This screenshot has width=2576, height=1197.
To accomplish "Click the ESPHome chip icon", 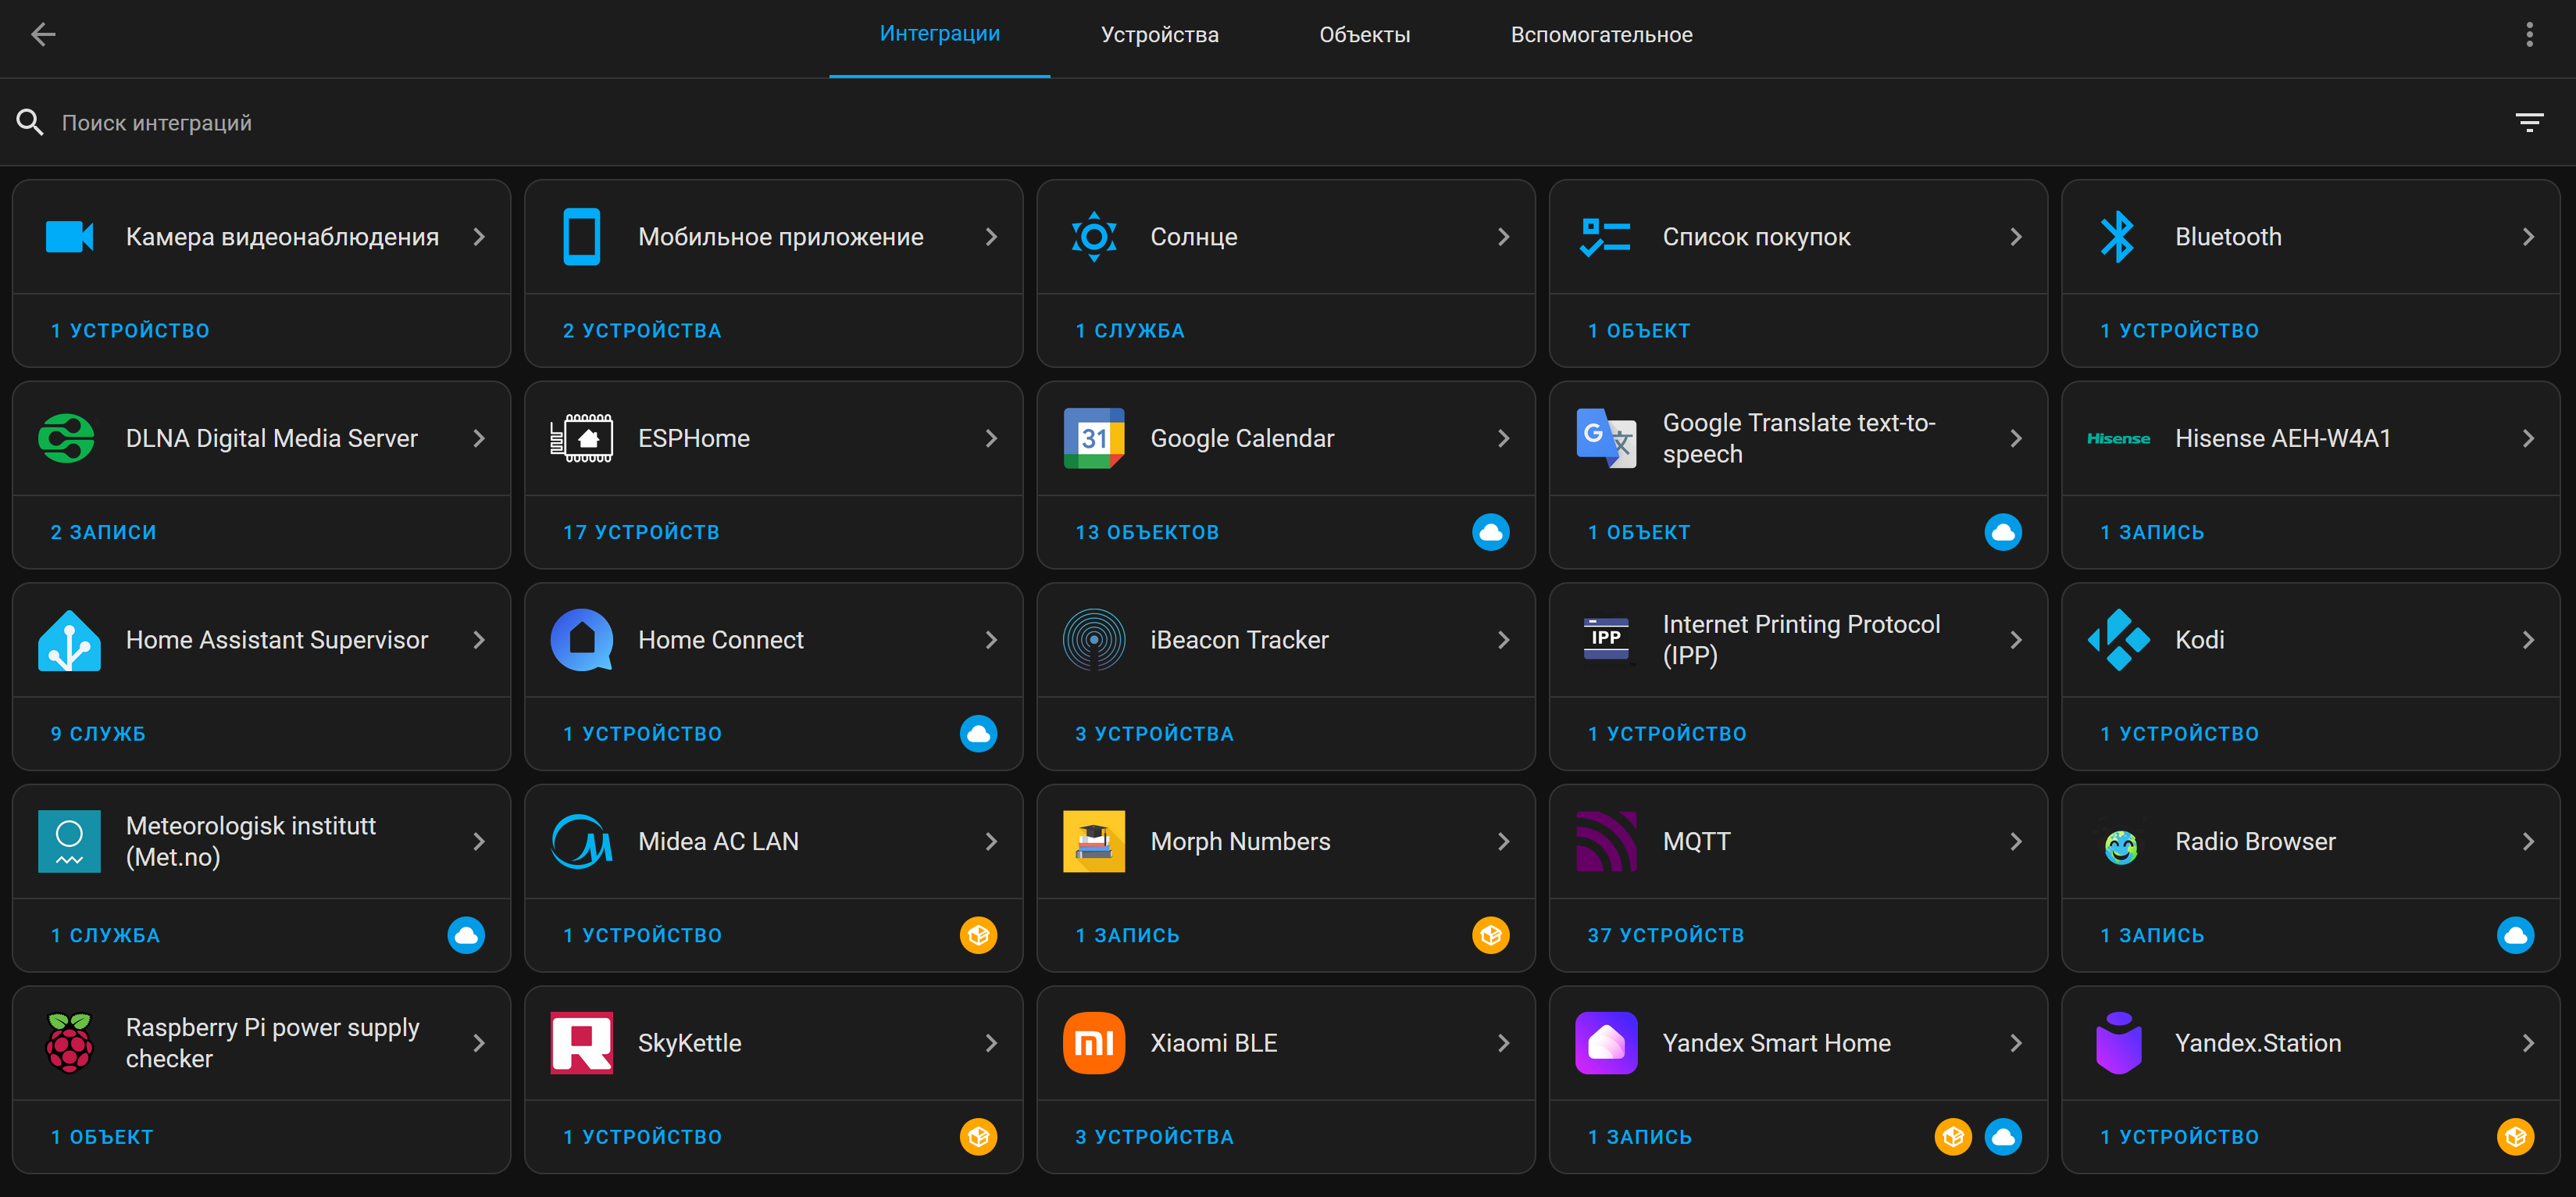I will point(582,438).
